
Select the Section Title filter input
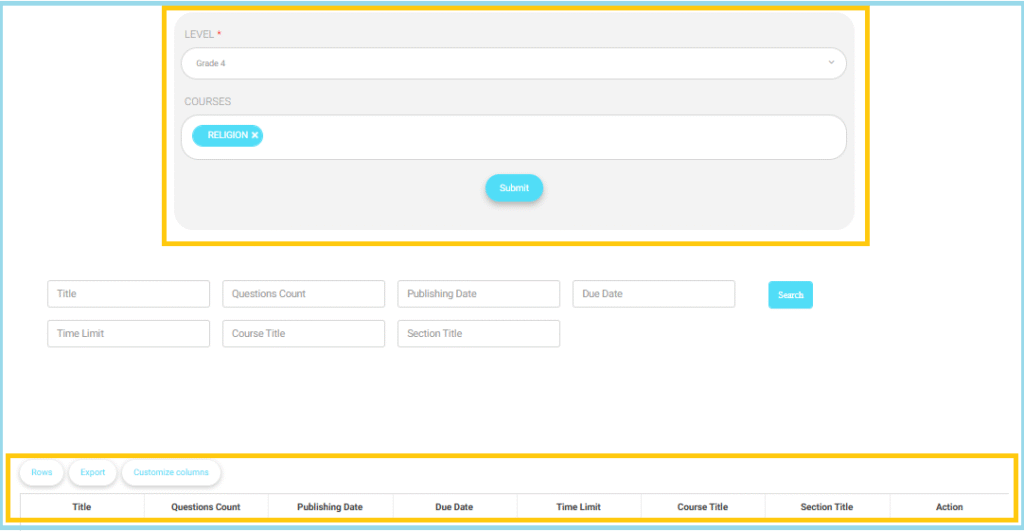(478, 333)
